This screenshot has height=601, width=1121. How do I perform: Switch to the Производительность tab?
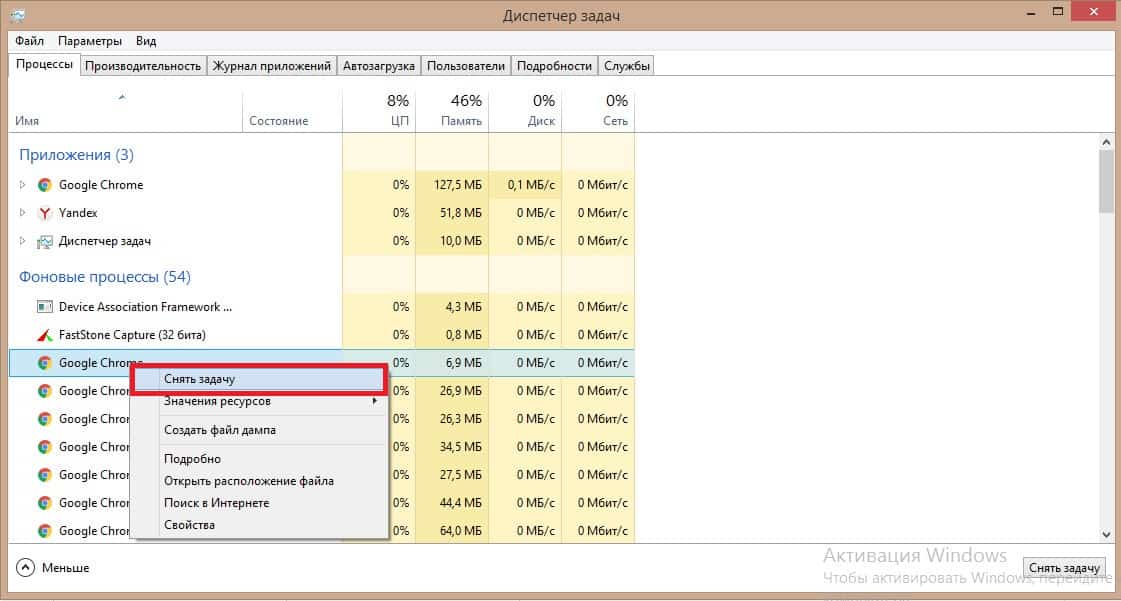(143, 66)
